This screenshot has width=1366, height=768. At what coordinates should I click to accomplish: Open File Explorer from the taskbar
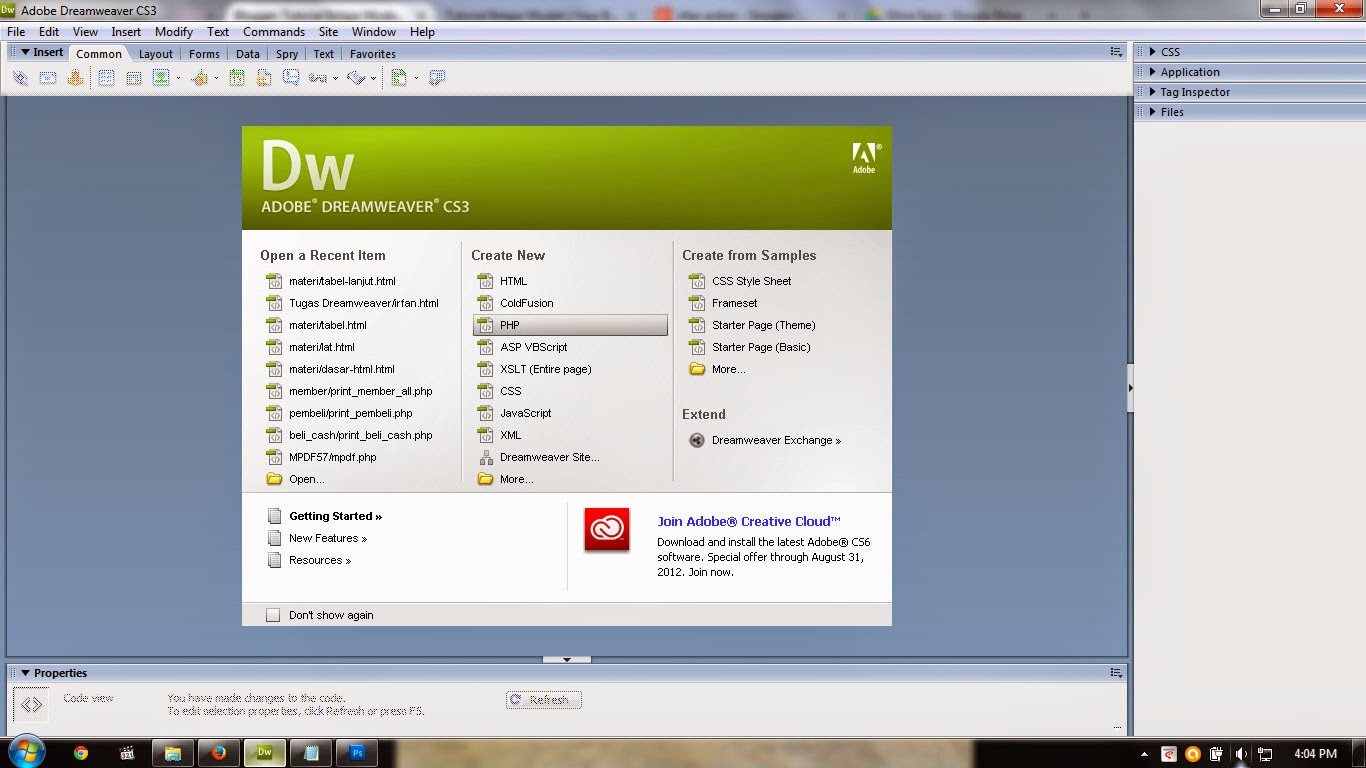[173, 753]
